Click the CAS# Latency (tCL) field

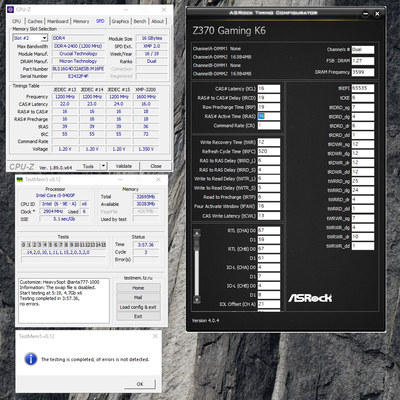[x=269, y=89]
